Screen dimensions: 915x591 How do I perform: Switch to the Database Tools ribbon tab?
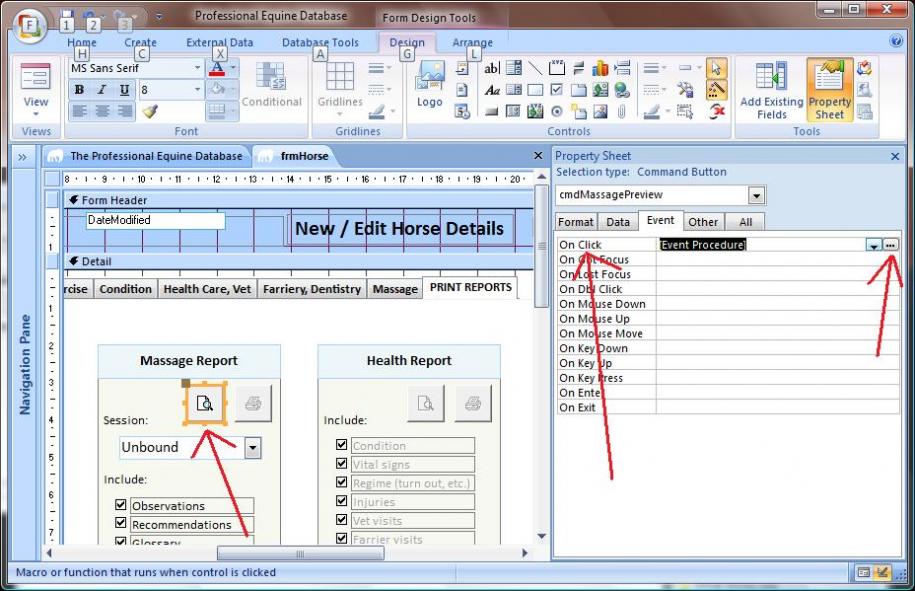(320, 42)
